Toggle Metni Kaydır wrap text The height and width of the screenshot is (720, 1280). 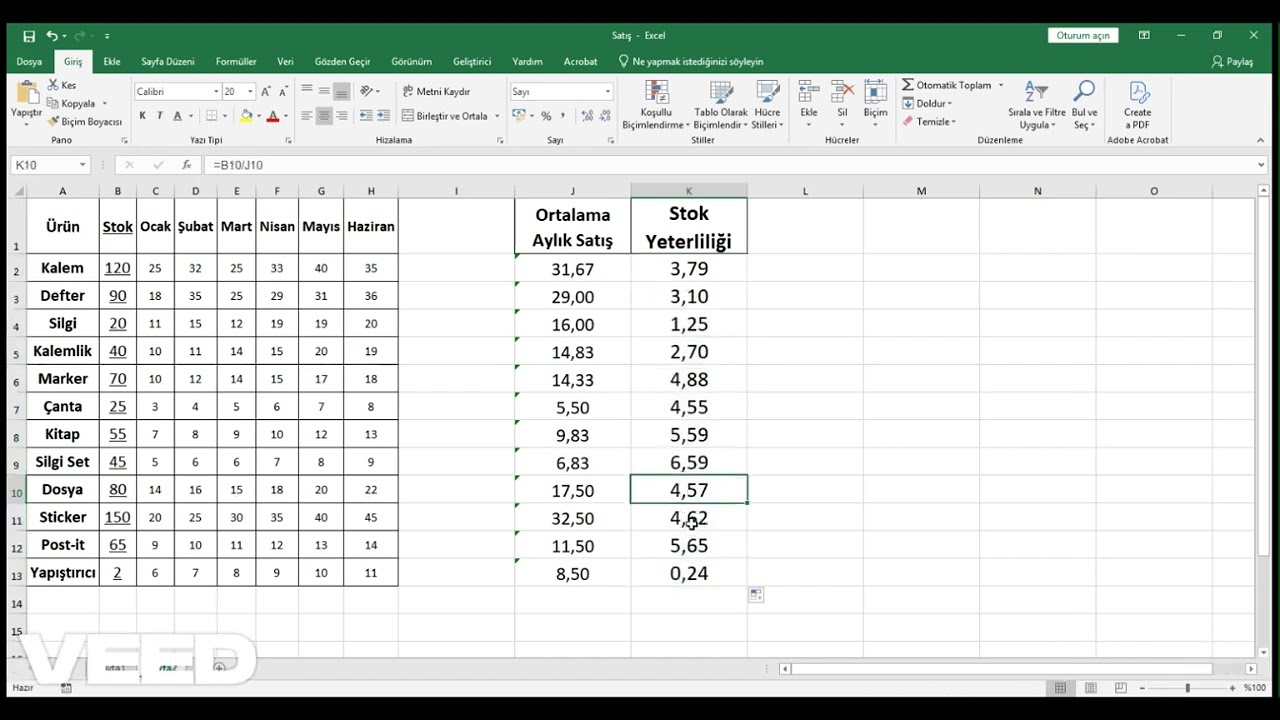tap(436, 91)
